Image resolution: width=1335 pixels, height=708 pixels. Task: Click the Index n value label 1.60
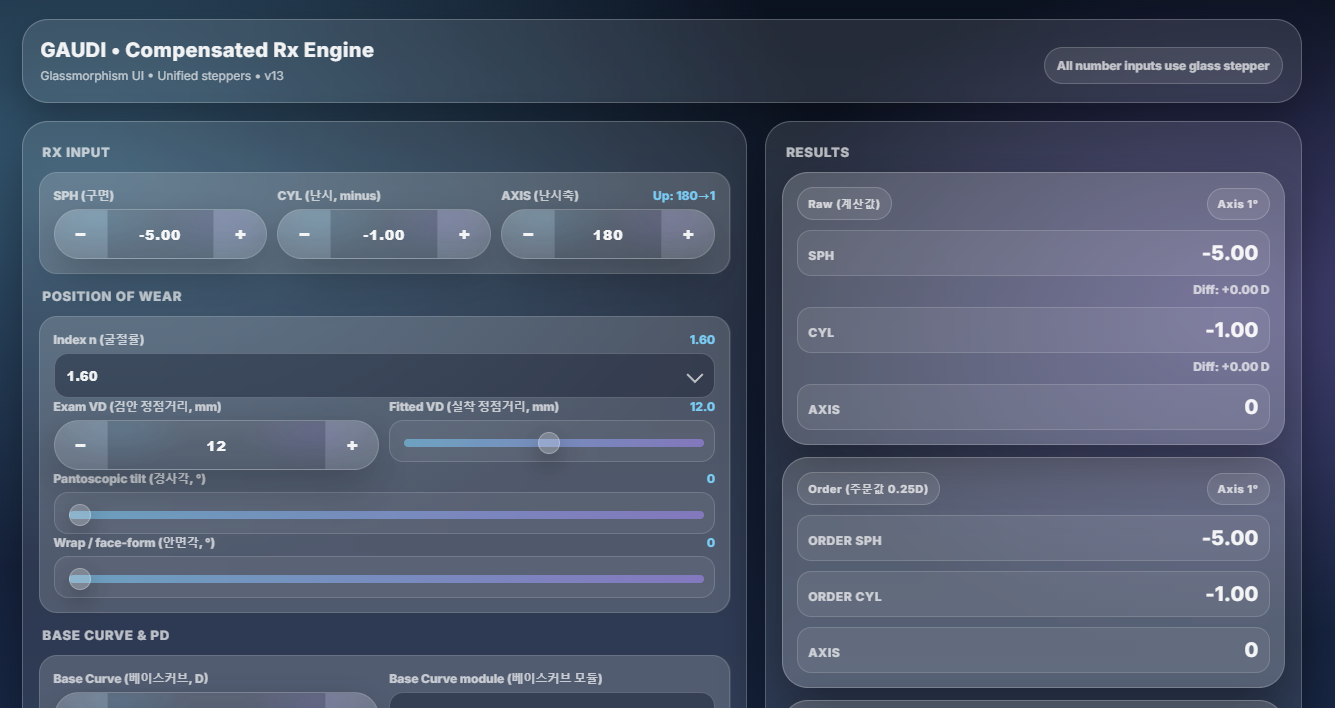[x=702, y=340]
